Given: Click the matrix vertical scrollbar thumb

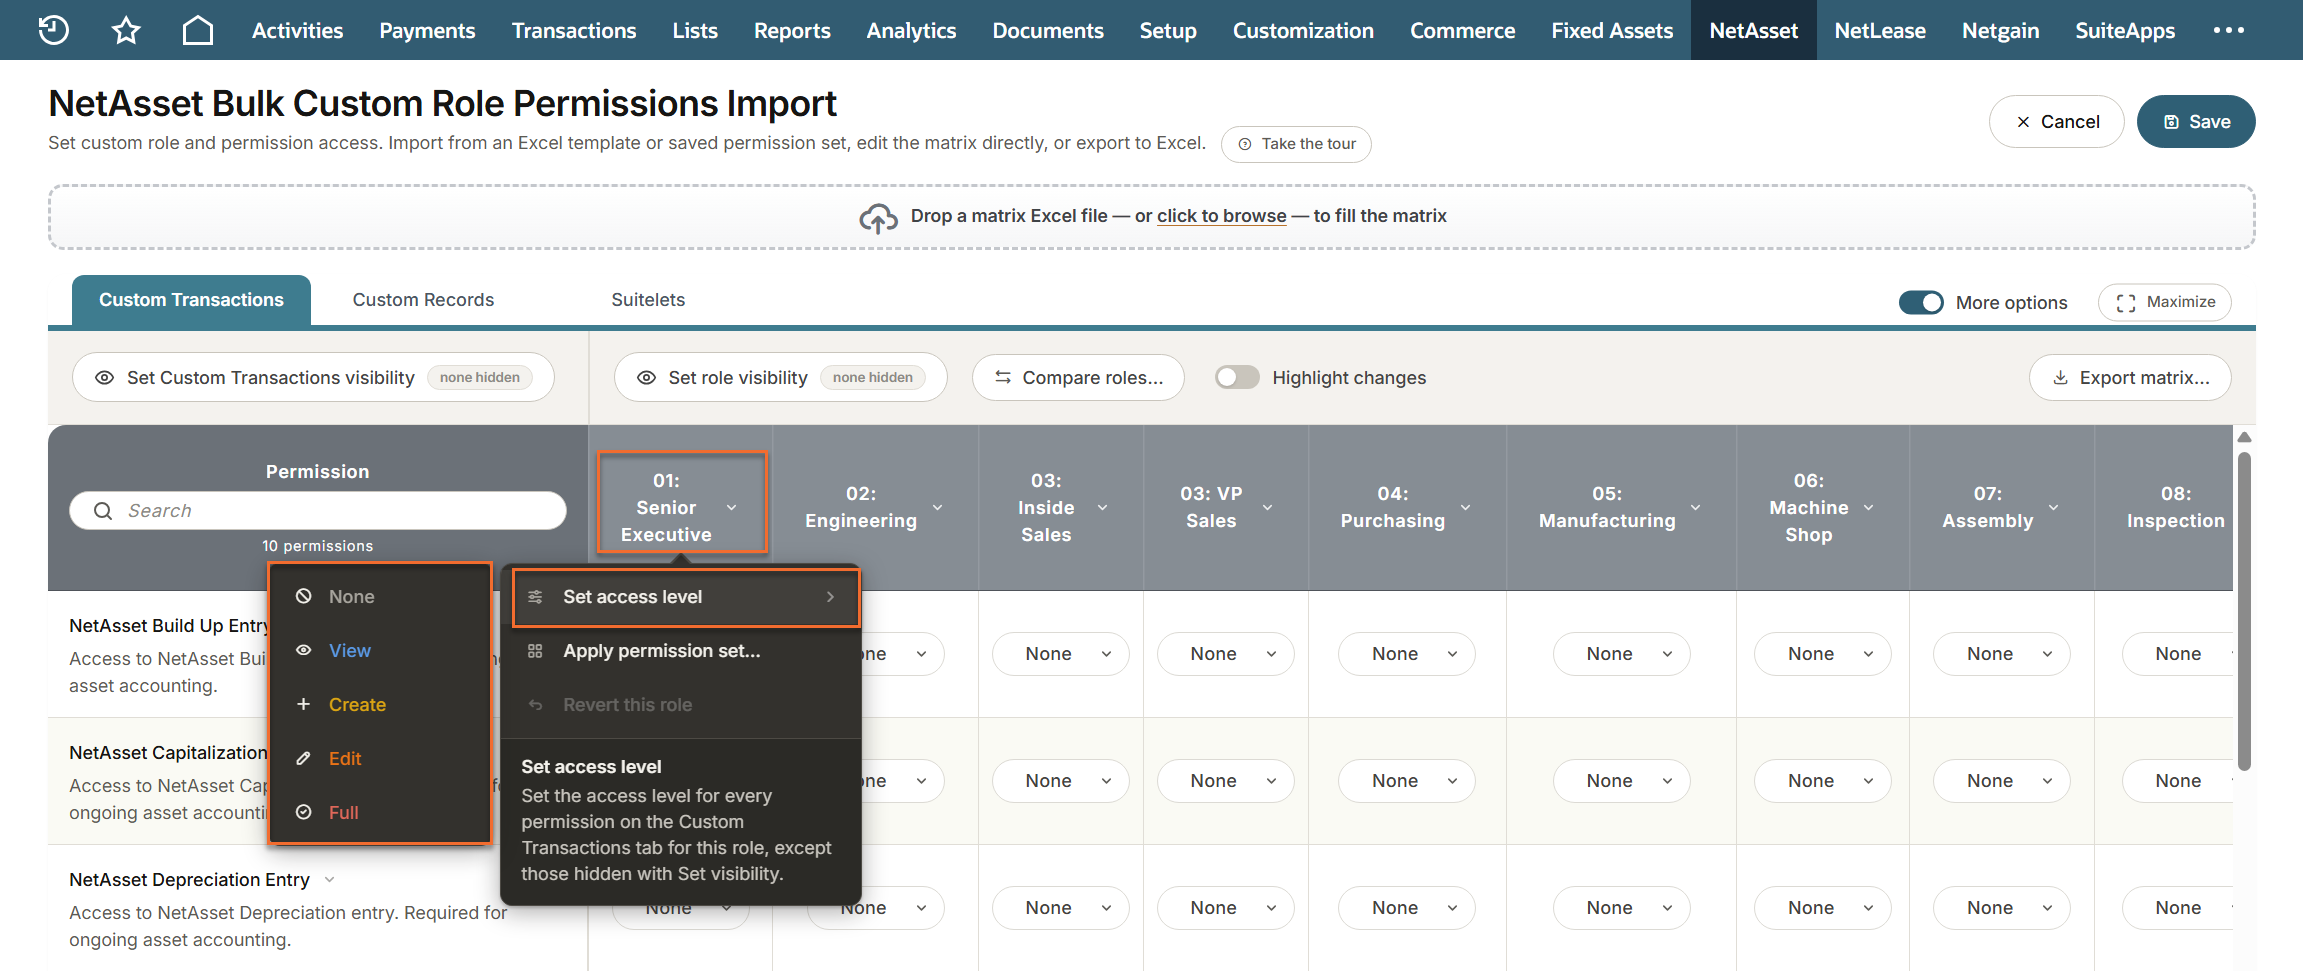Looking at the screenshot, I should click(x=2244, y=610).
